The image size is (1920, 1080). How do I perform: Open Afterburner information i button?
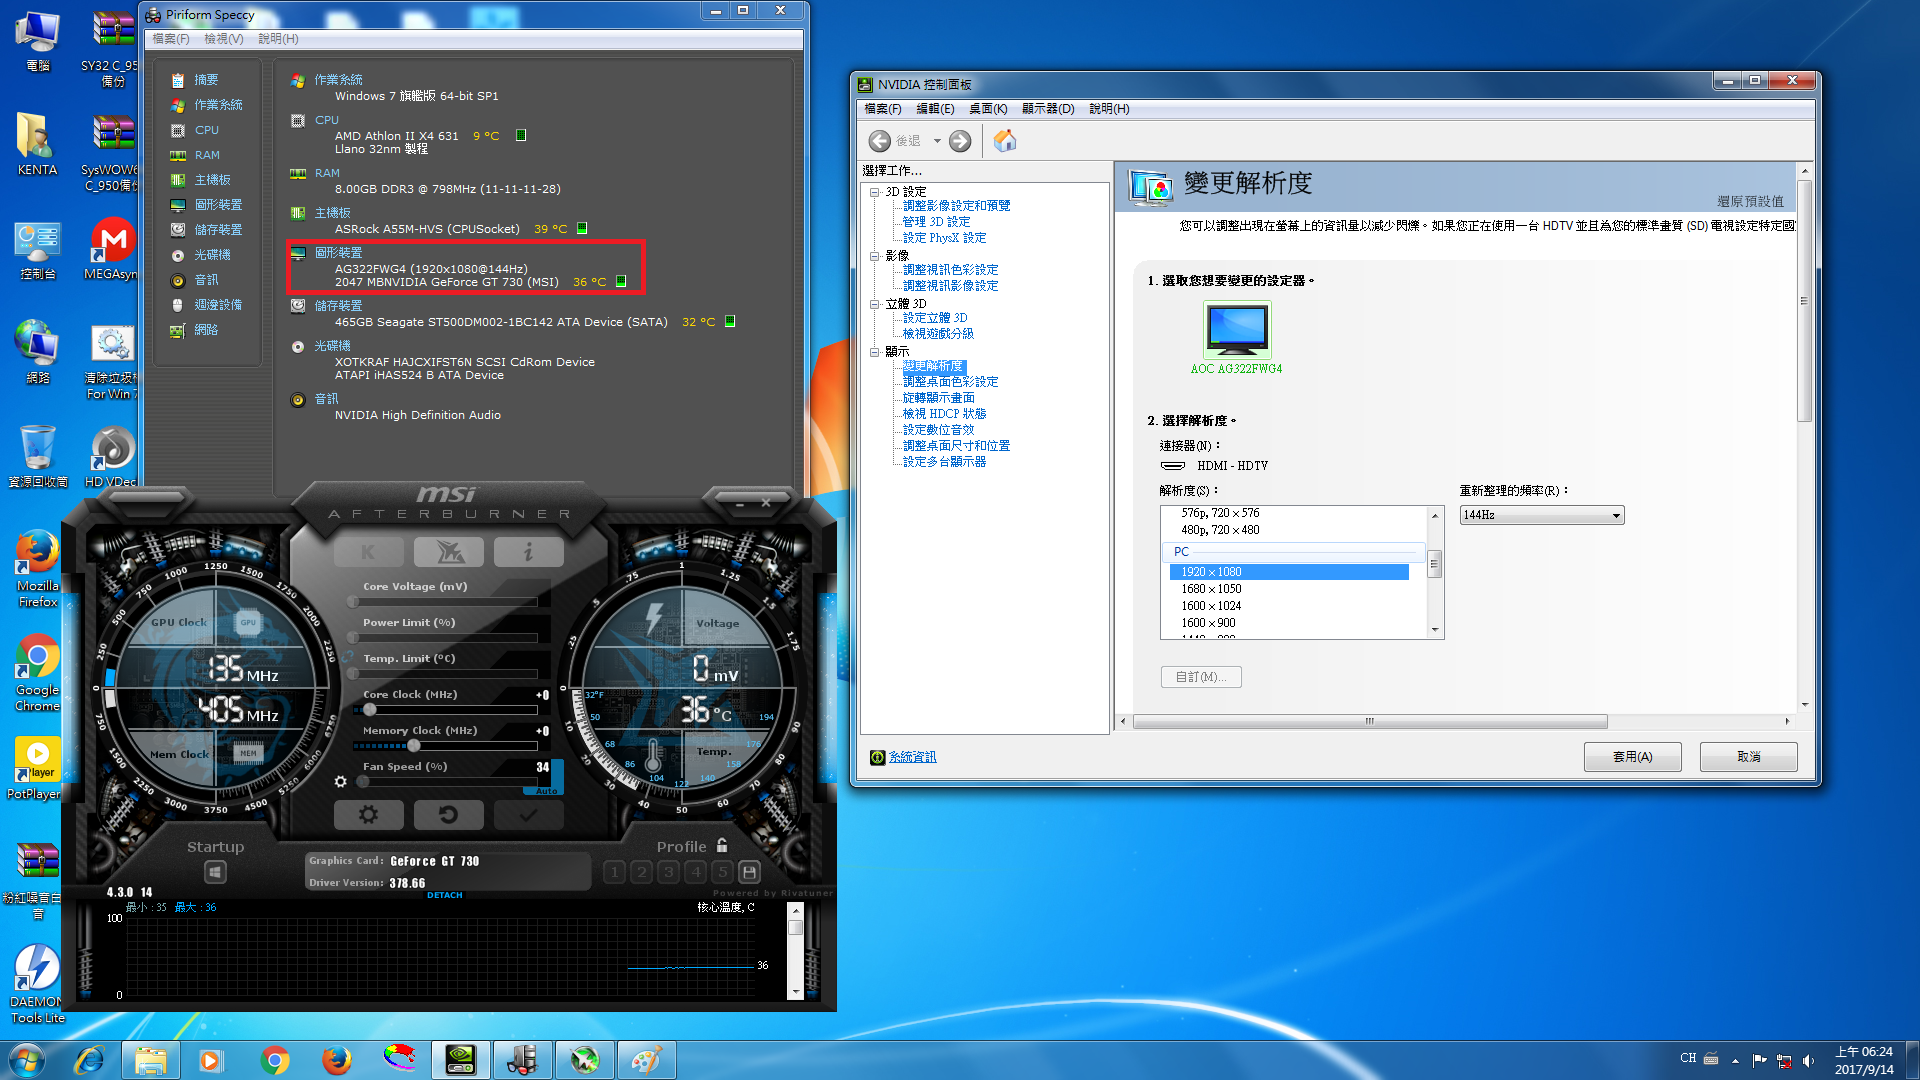point(529,552)
